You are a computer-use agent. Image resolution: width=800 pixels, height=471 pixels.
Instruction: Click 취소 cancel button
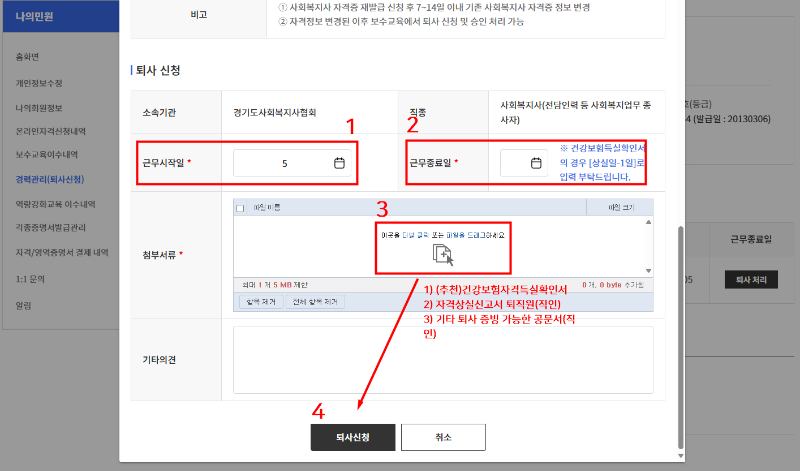point(443,437)
